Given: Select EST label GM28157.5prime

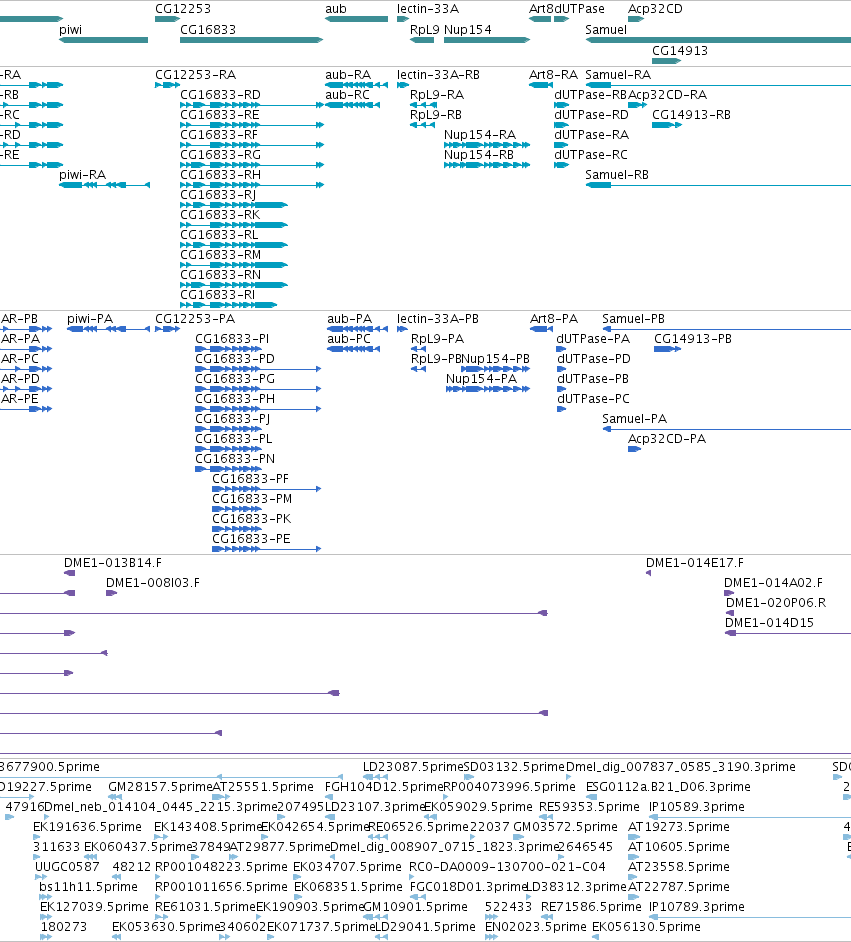Looking at the screenshot, I should (x=160, y=786).
